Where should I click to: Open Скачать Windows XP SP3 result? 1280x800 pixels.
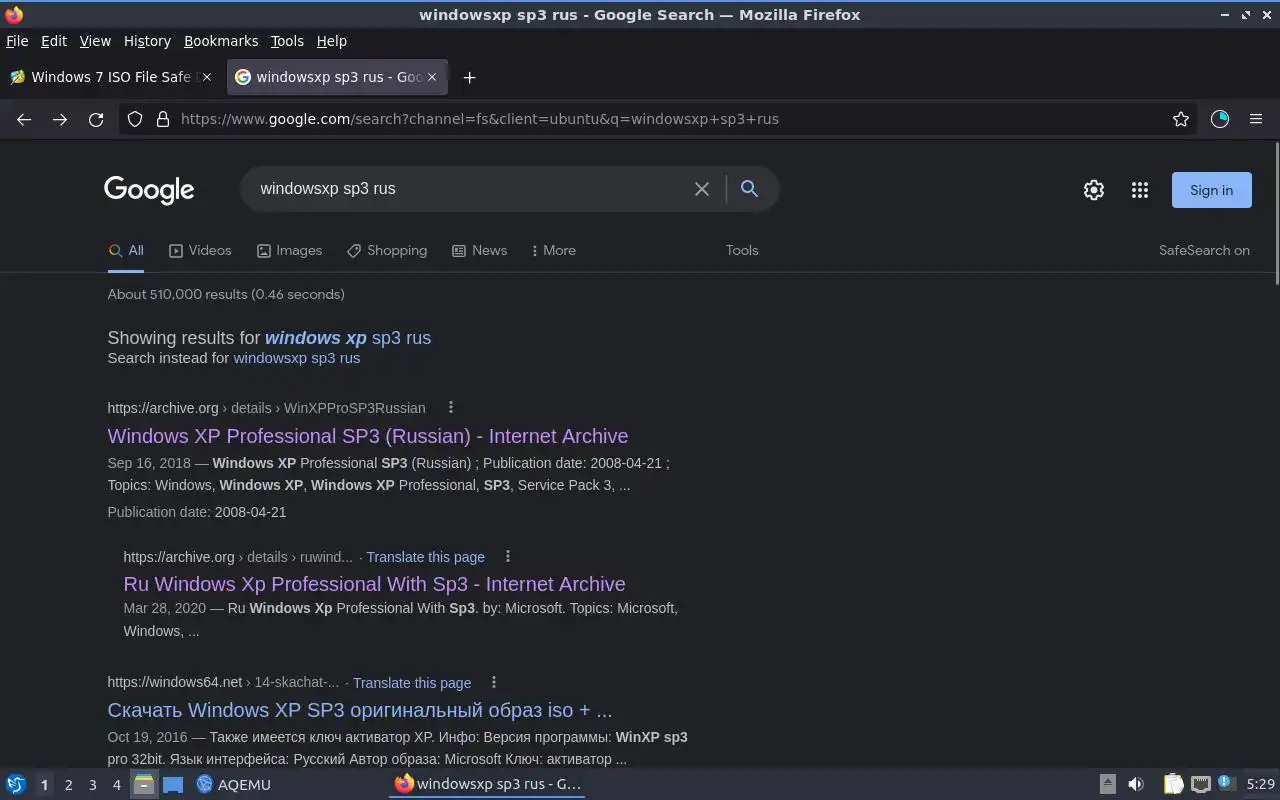(x=360, y=710)
